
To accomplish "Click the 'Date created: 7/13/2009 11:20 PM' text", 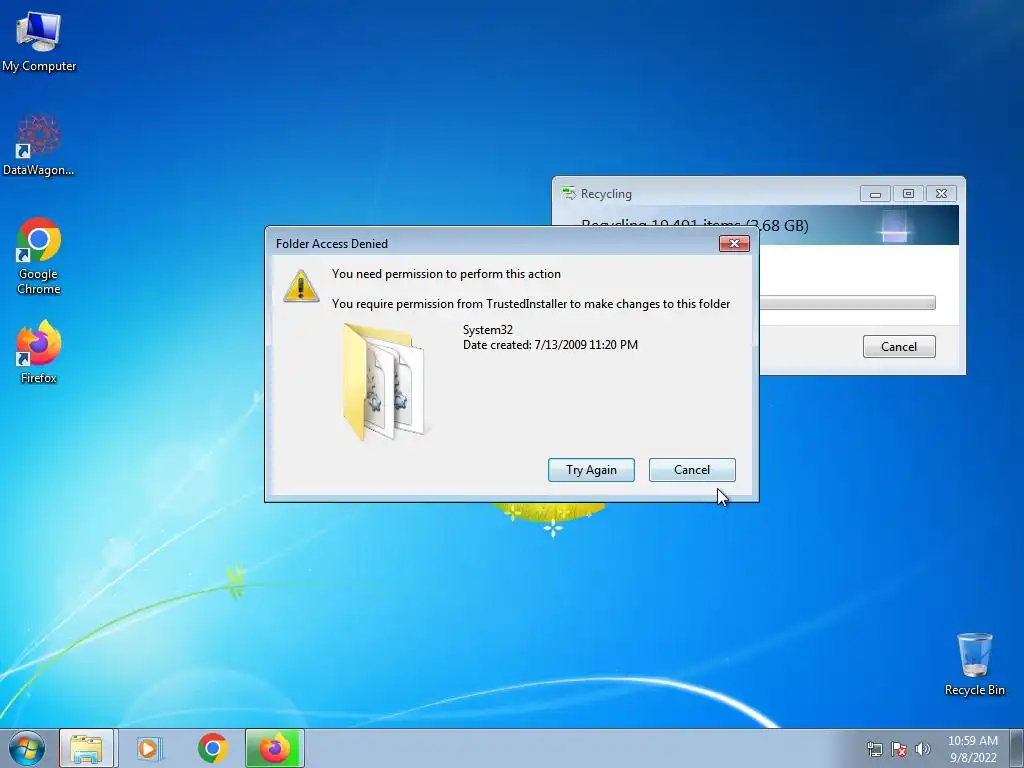I will [x=551, y=345].
